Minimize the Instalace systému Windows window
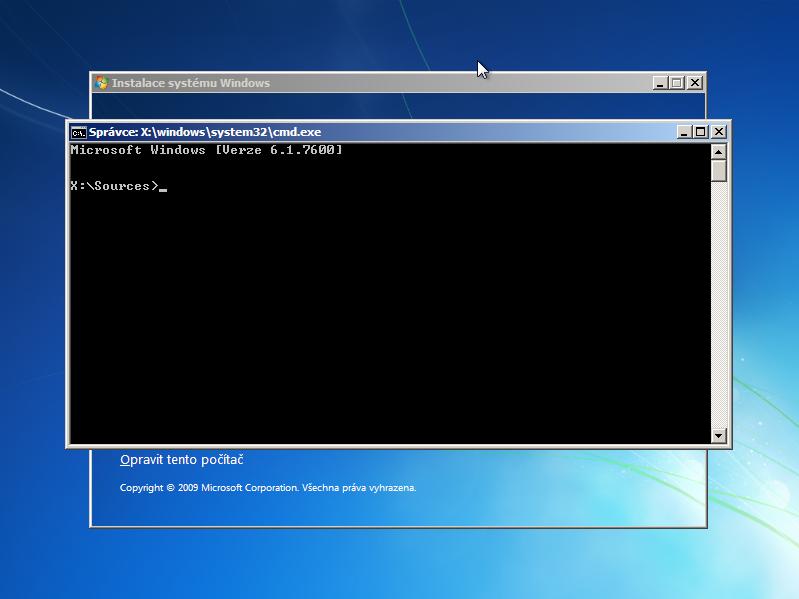The width and height of the screenshot is (799, 599). (x=660, y=83)
